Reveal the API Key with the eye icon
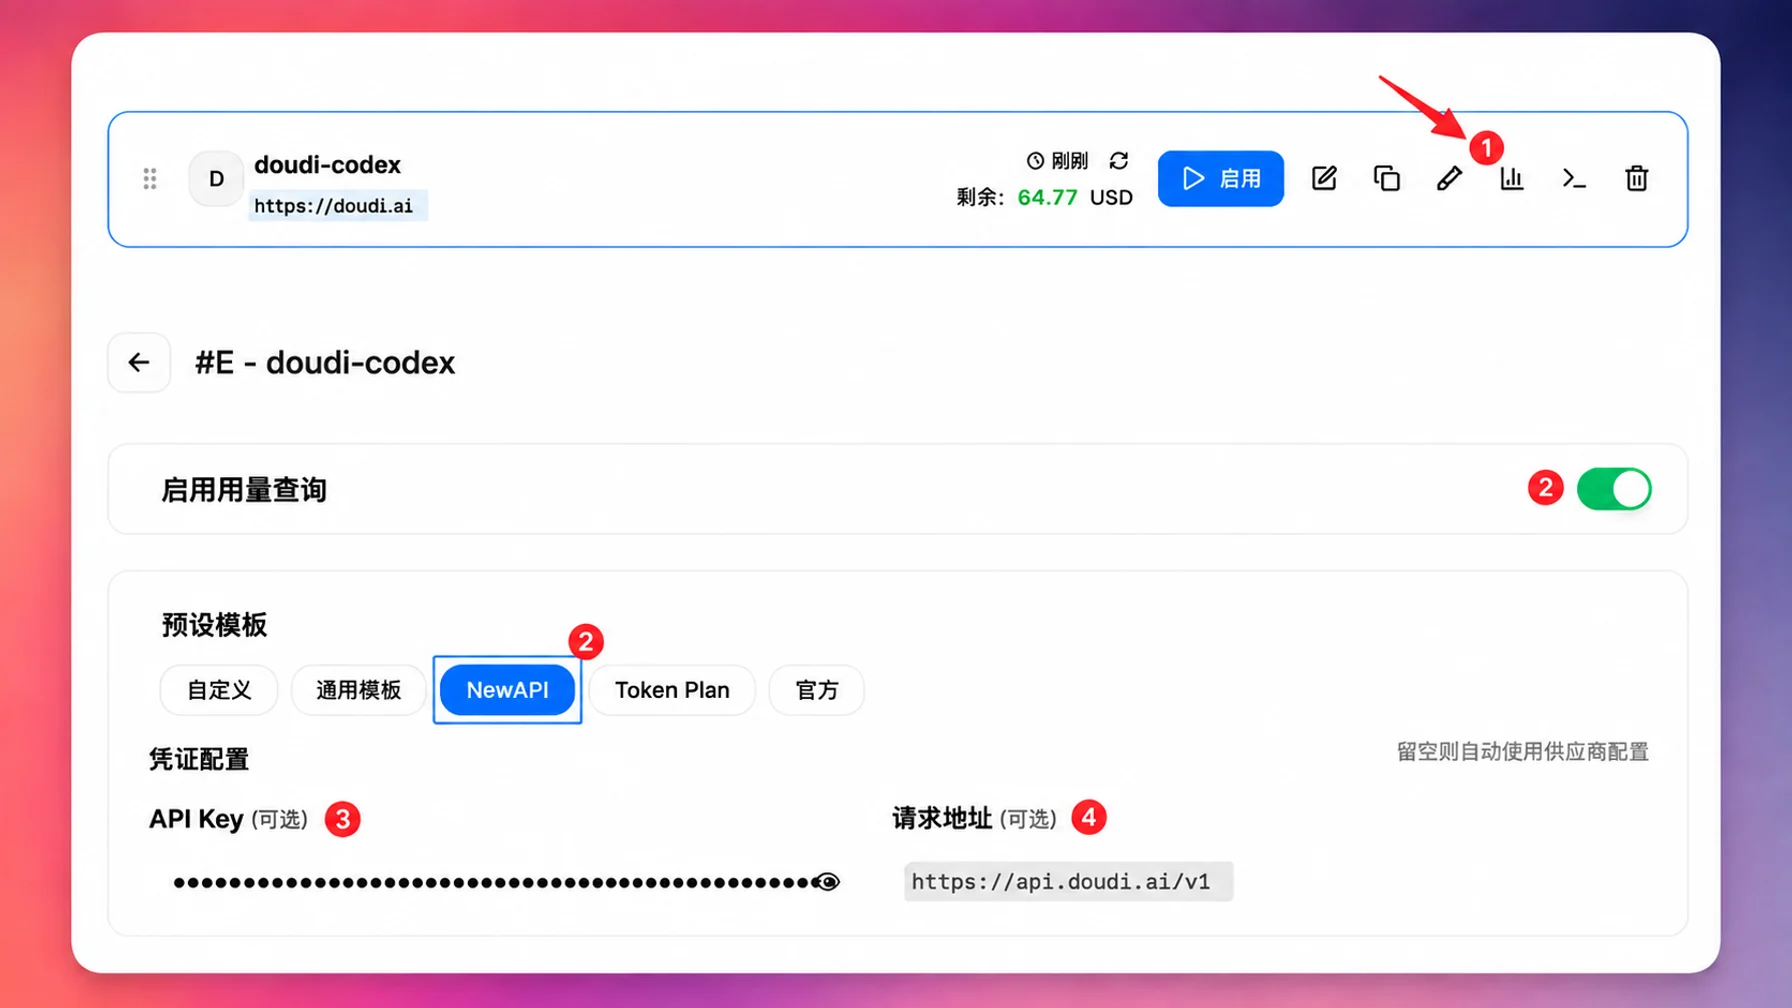1792x1008 pixels. [827, 882]
